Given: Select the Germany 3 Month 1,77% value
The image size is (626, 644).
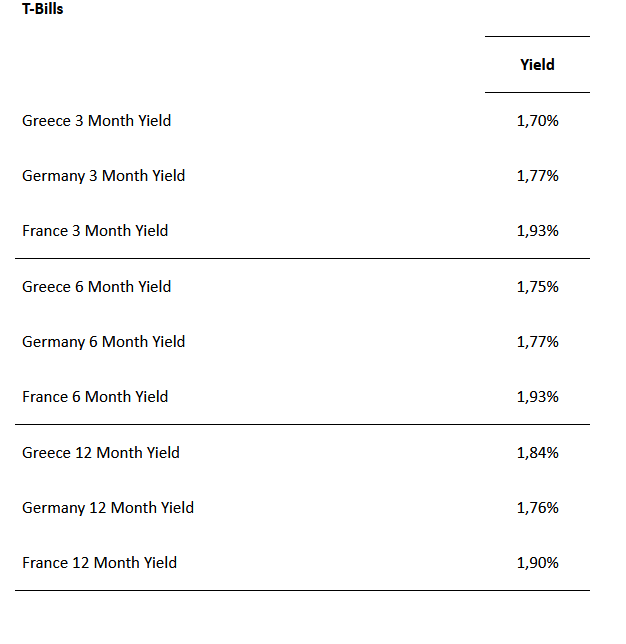Looking at the screenshot, I should 537,176.
